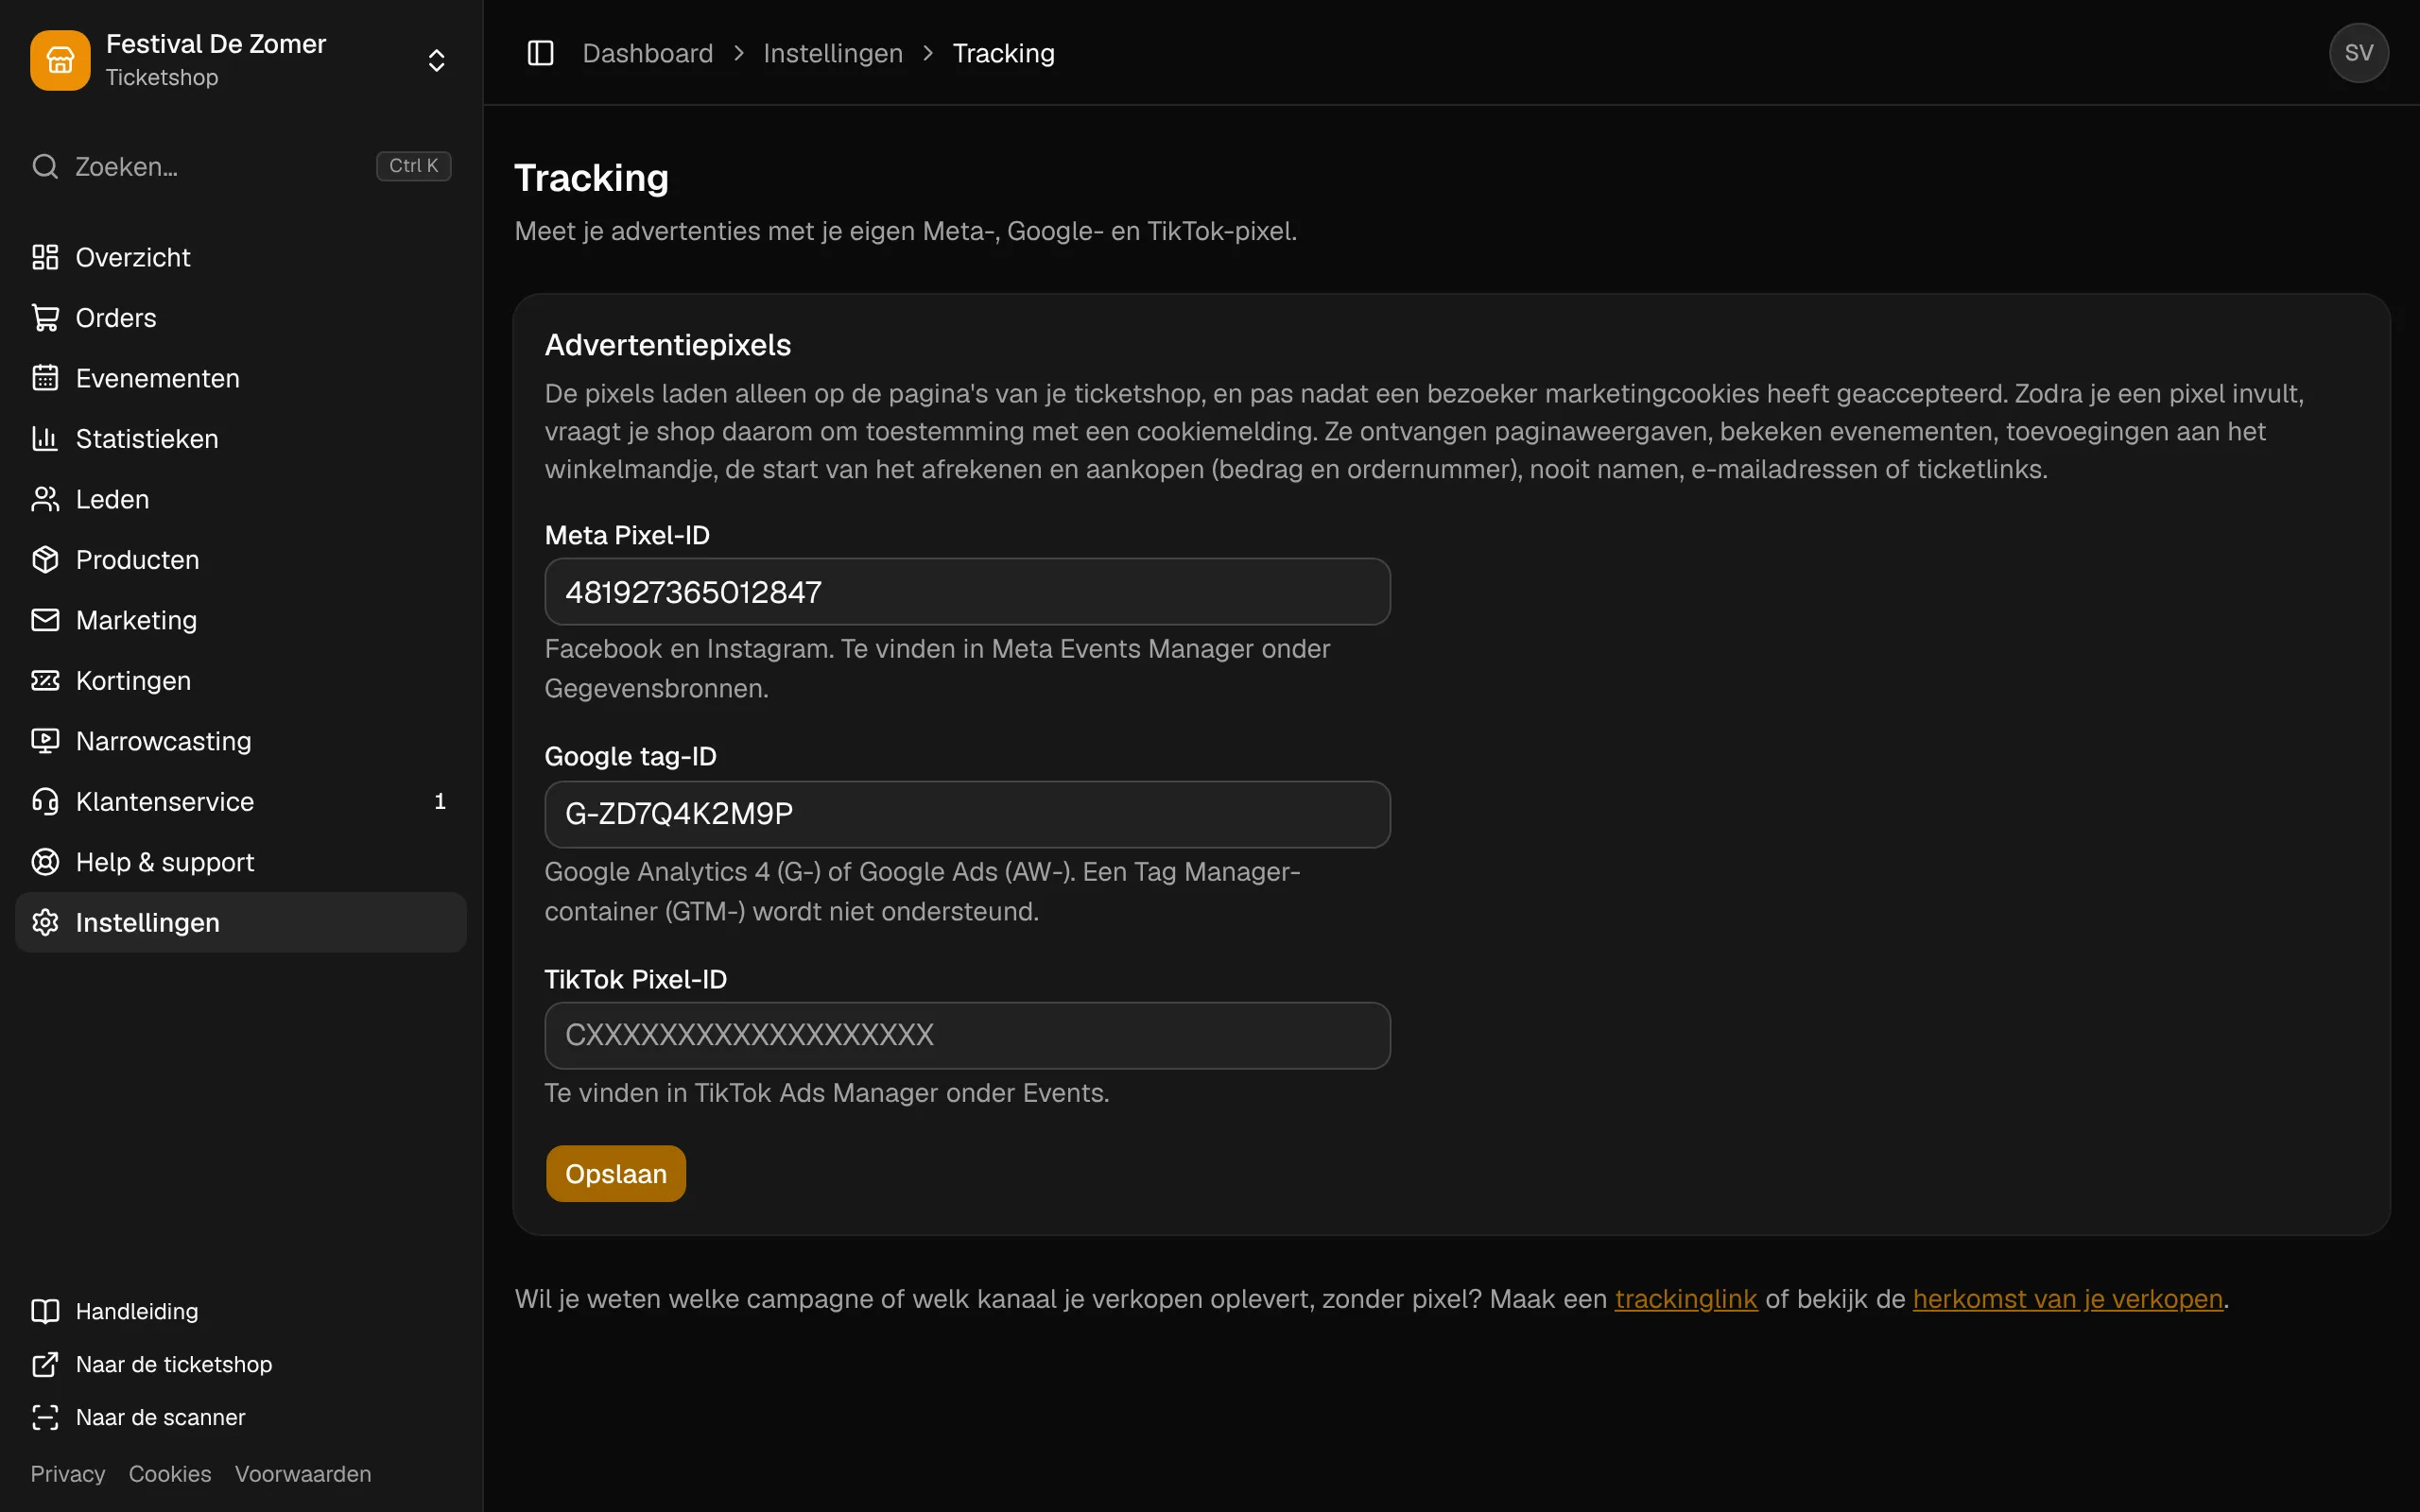This screenshot has width=2420, height=1512.
Task: Click the Tracking breadcrumb item
Action: point(1003,53)
